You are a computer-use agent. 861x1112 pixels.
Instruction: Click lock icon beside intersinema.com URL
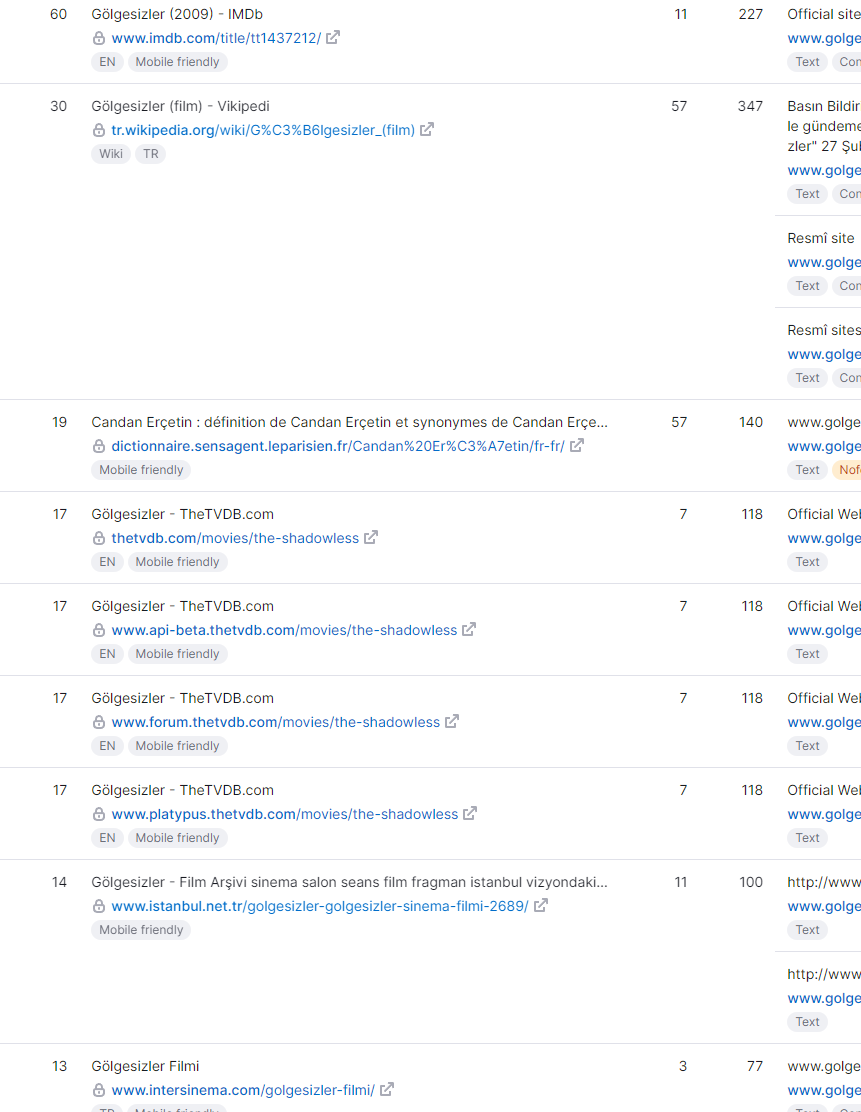pyautogui.click(x=99, y=1090)
